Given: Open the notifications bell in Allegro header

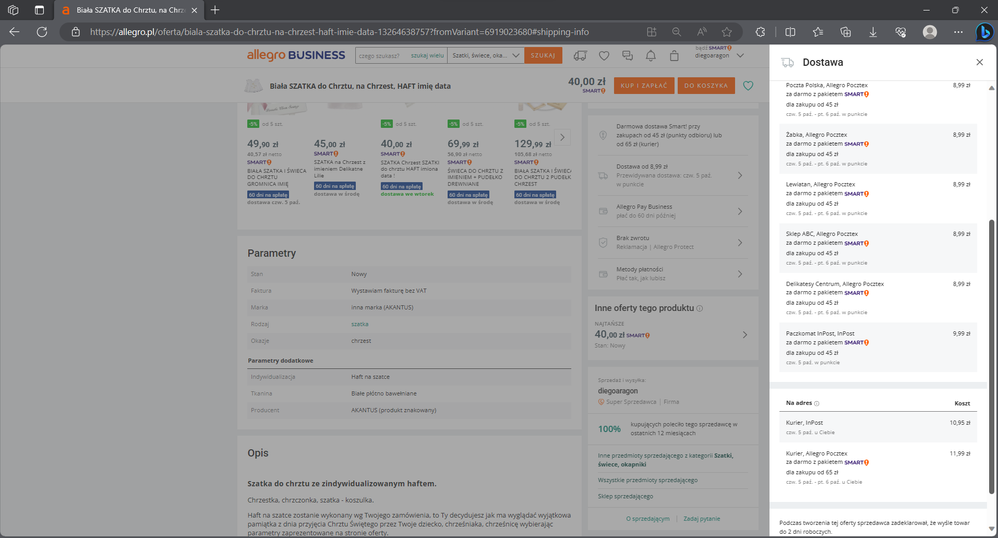Looking at the screenshot, I should 651,56.
